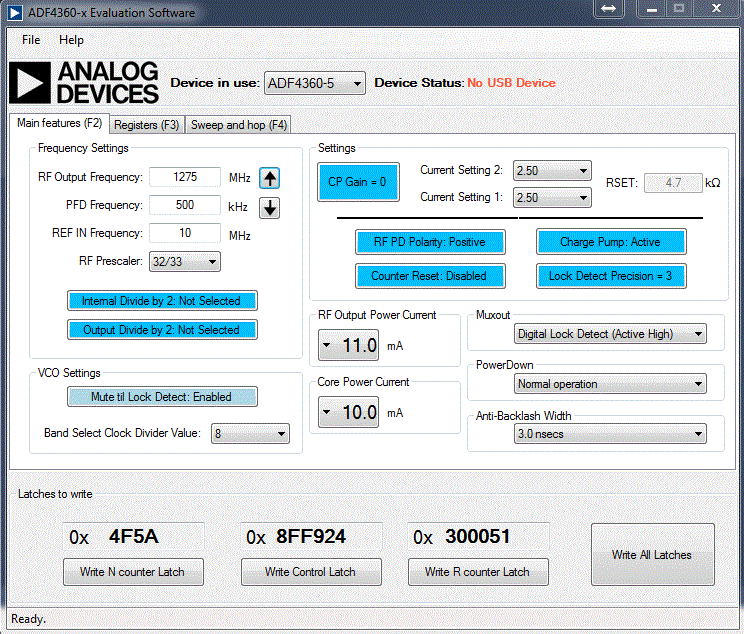
Task: Toggle Mute til Lock Detect button
Action: click(161, 397)
